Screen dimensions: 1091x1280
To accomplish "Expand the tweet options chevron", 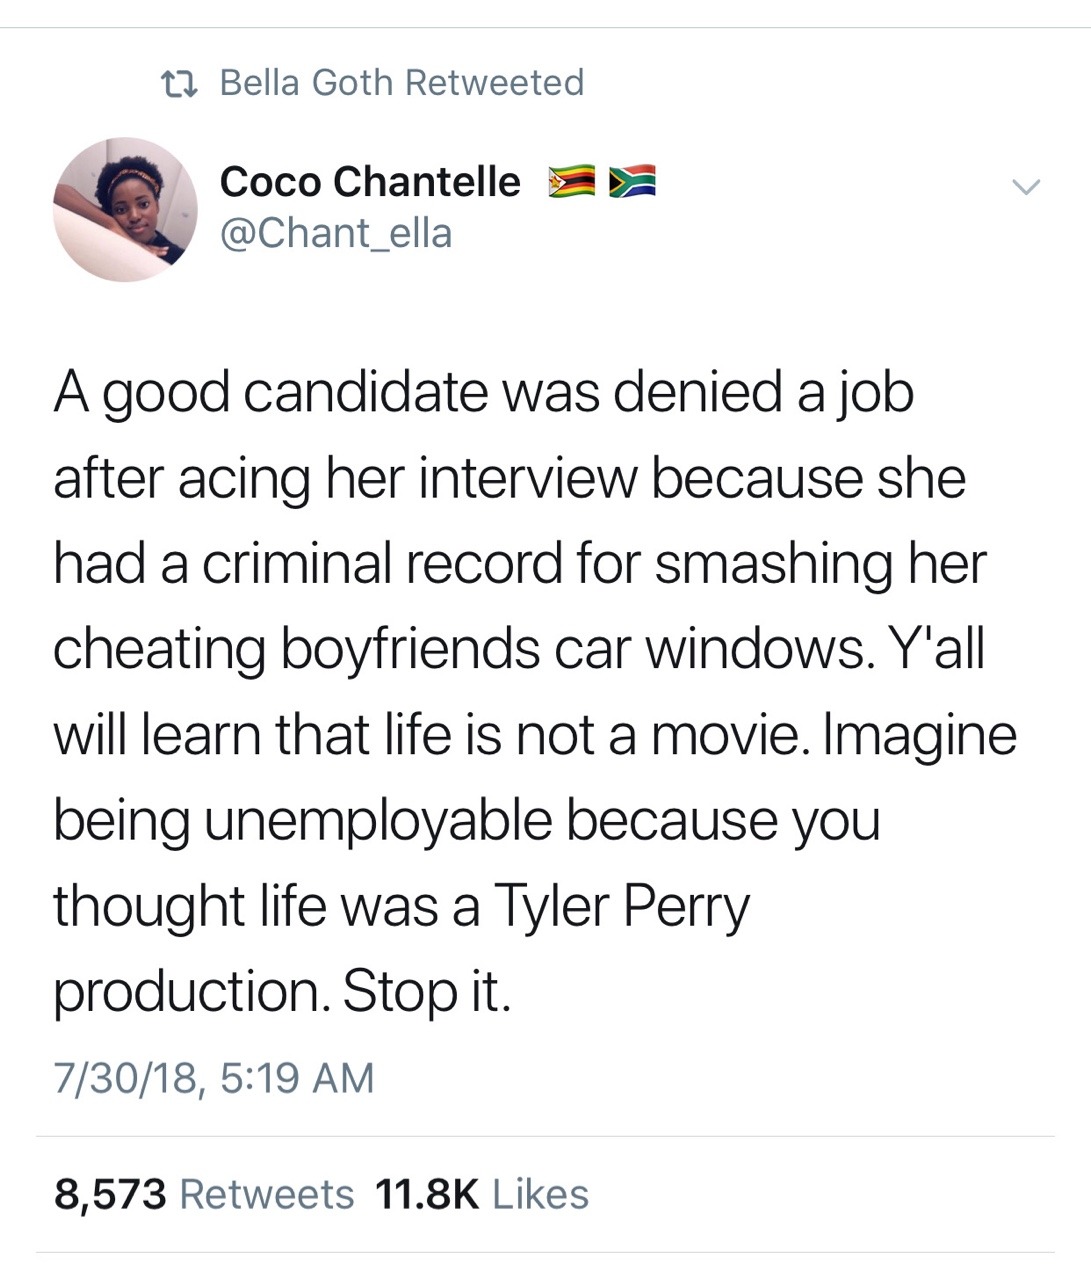I will (1025, 187).
